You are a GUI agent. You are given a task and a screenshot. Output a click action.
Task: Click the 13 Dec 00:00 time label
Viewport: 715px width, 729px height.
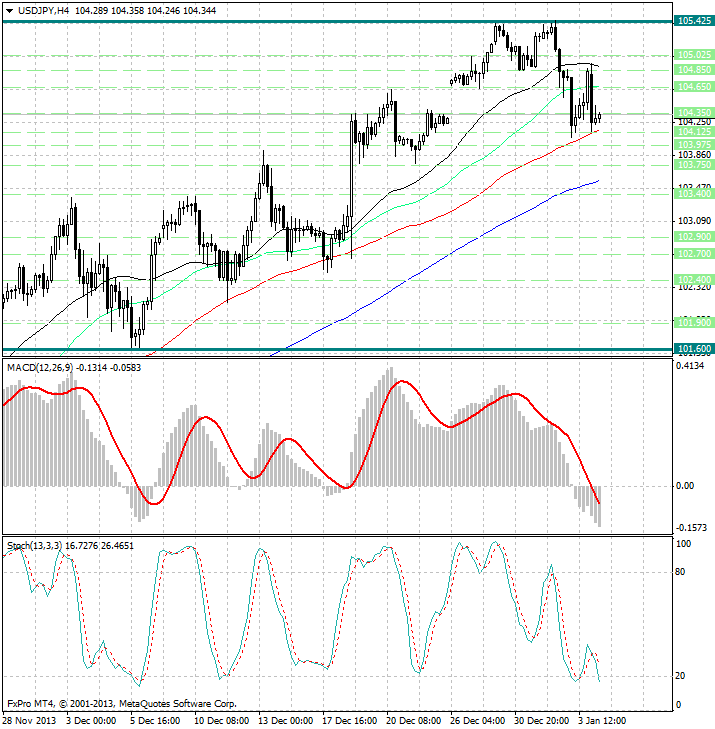click(x=285, y=721)
